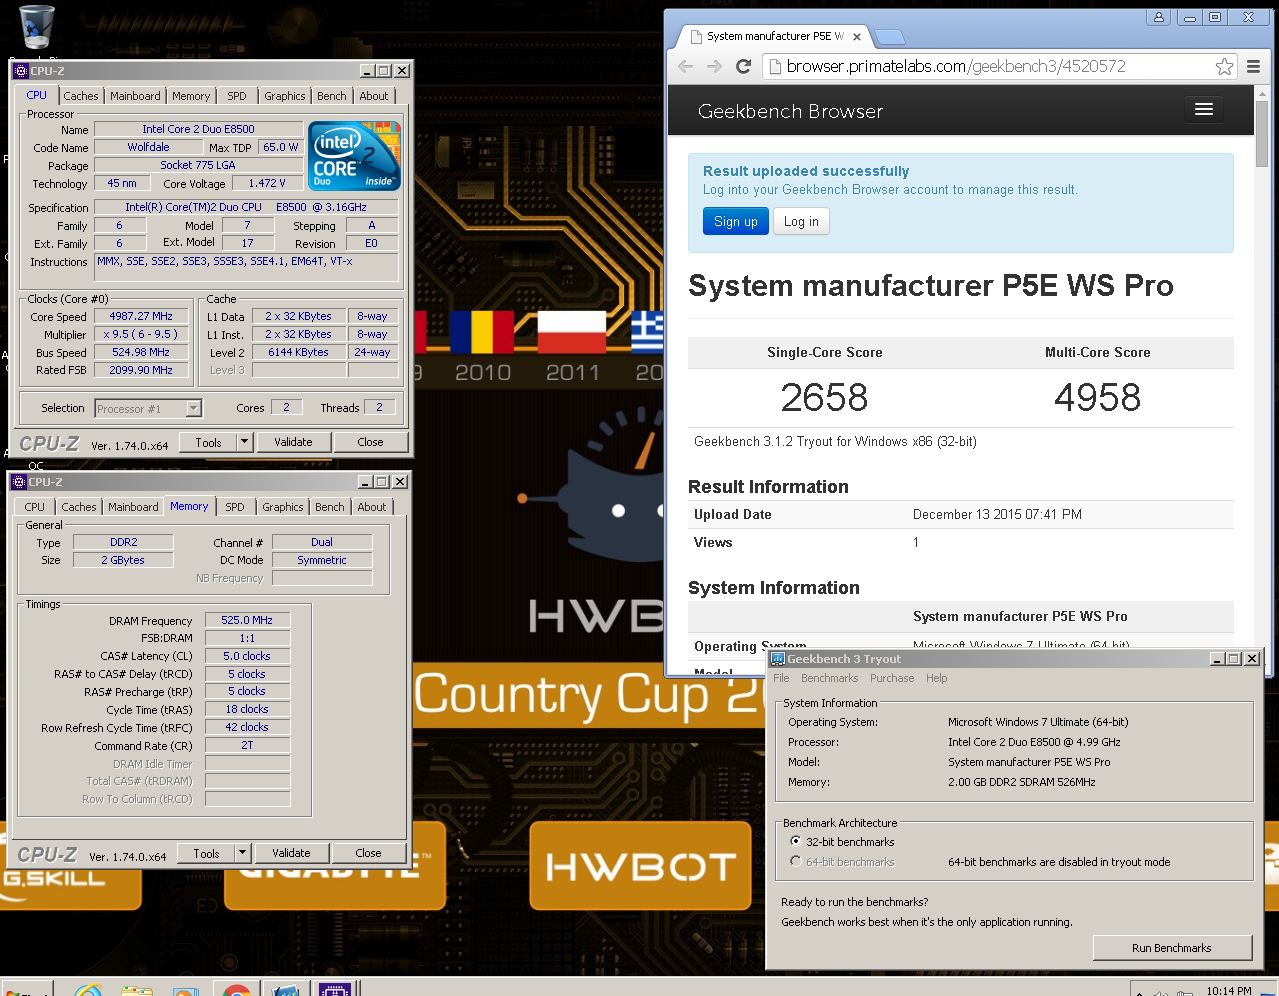Click the Chrome user profile icon

click(x=1159, y=17)
